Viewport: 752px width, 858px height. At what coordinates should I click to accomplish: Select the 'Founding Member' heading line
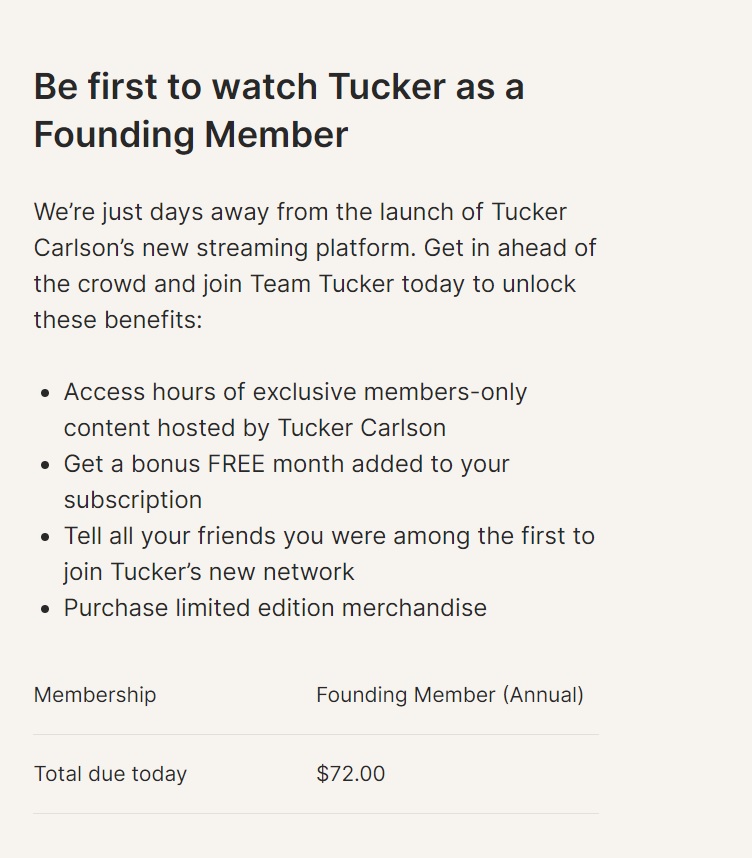191,135
